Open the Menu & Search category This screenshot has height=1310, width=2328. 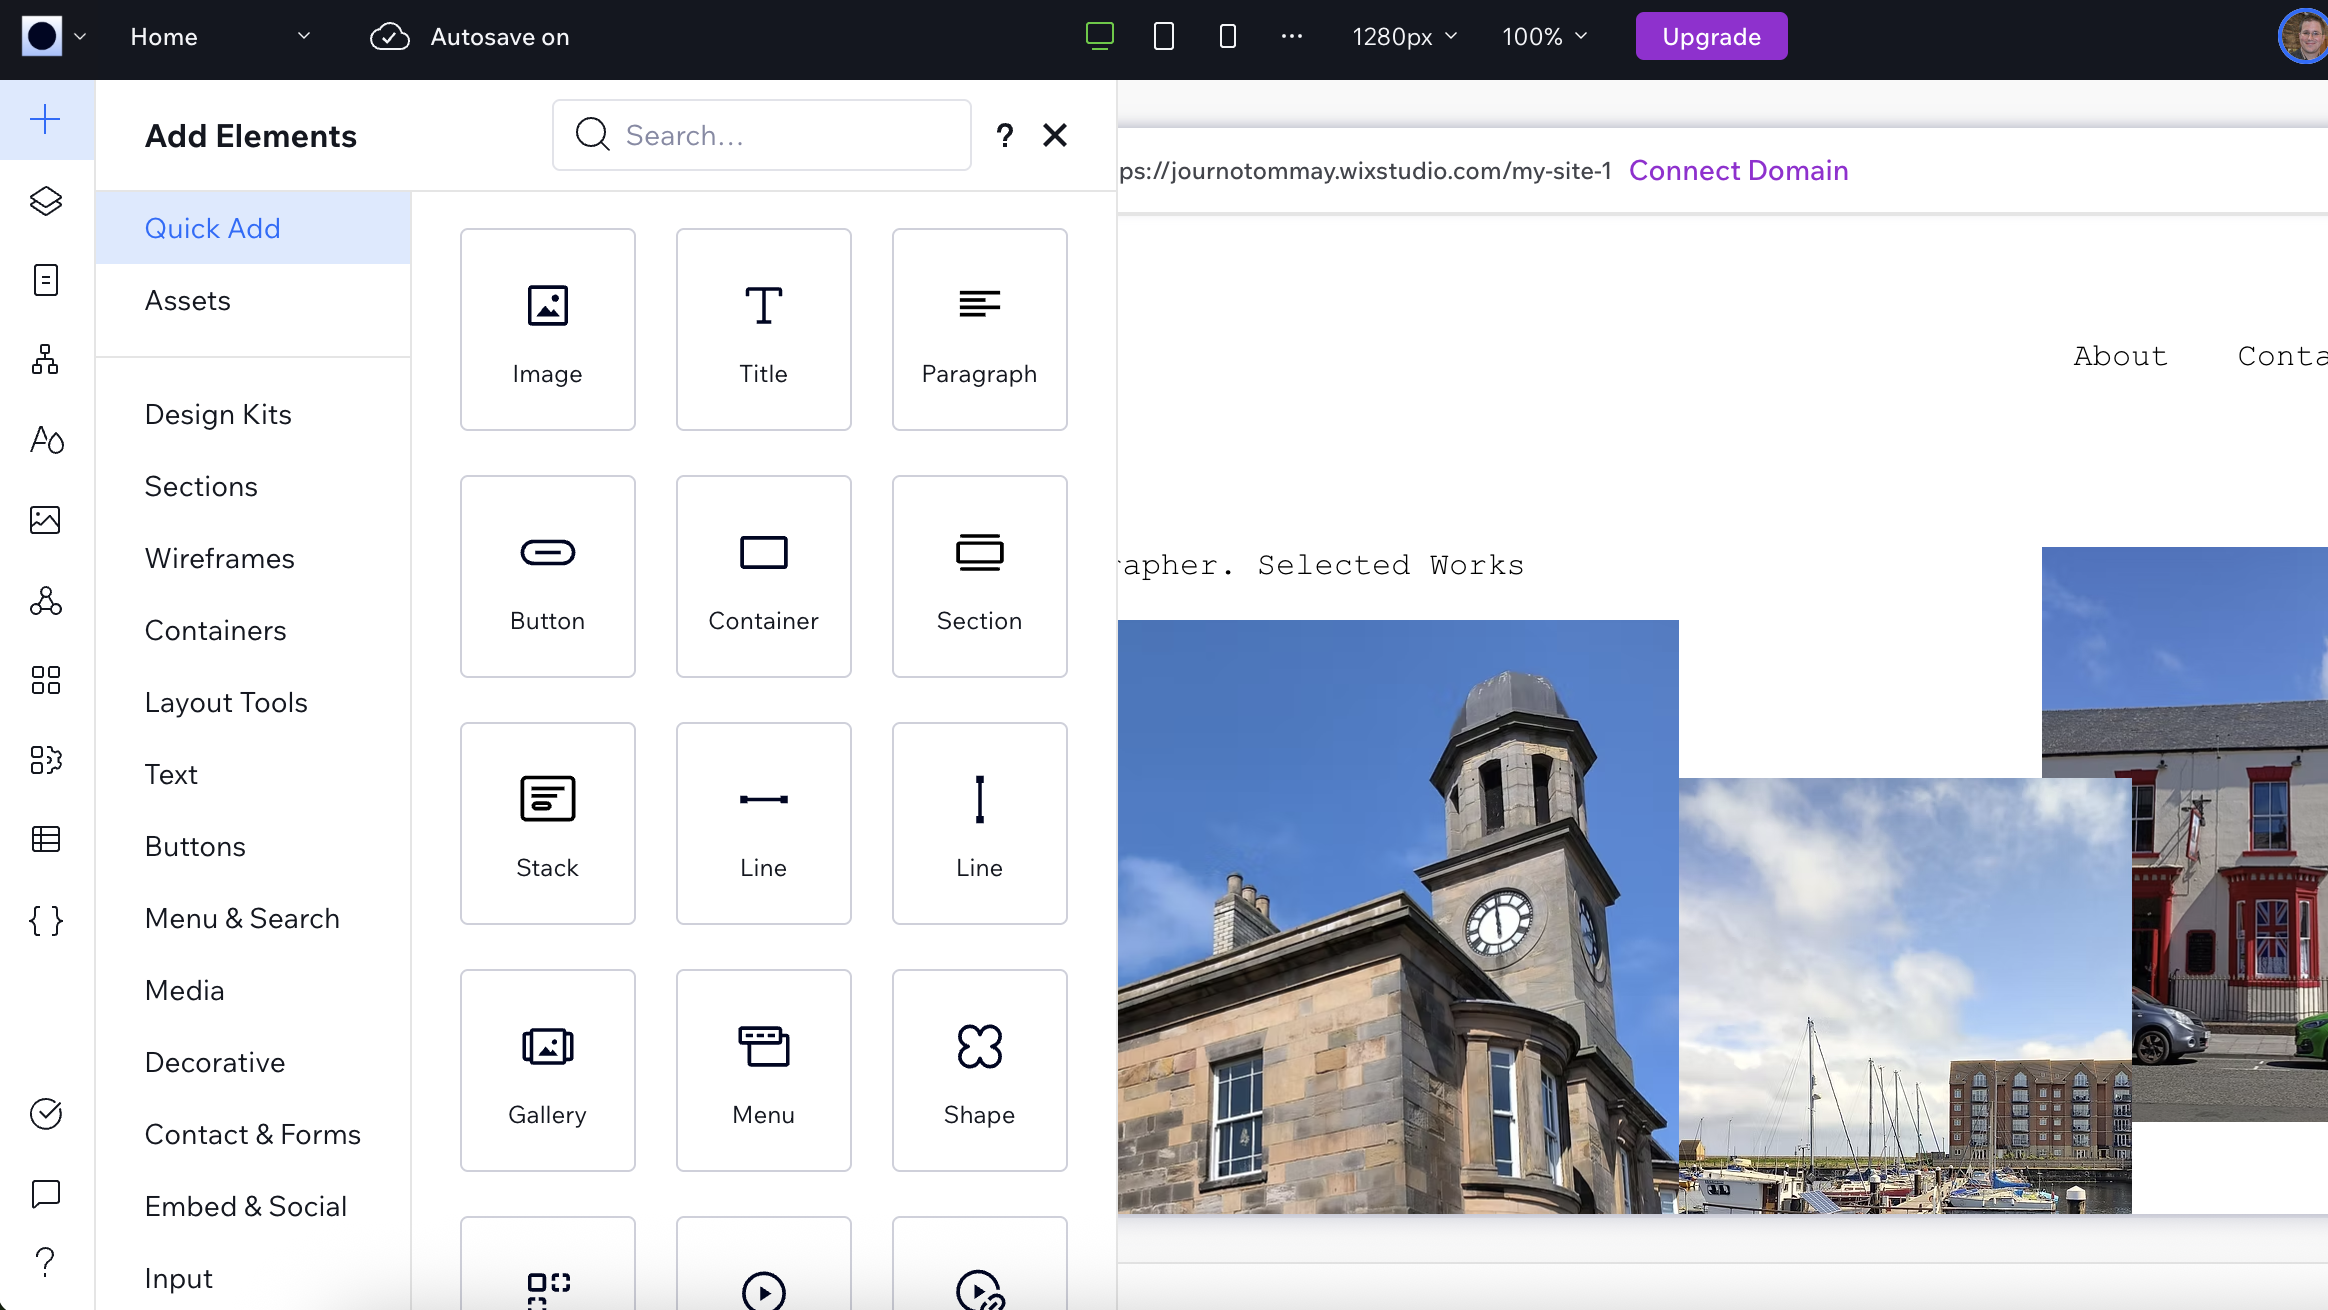[x=253, y=918]
